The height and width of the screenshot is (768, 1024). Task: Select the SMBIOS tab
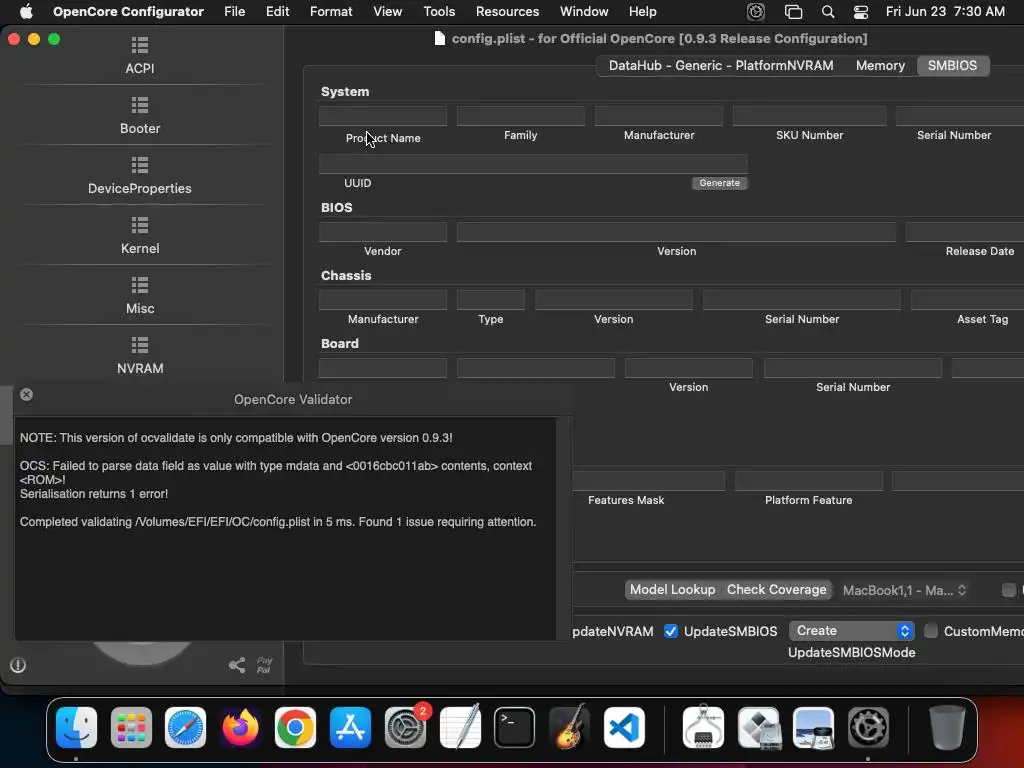pyautogui.click(x=953, y=65)
